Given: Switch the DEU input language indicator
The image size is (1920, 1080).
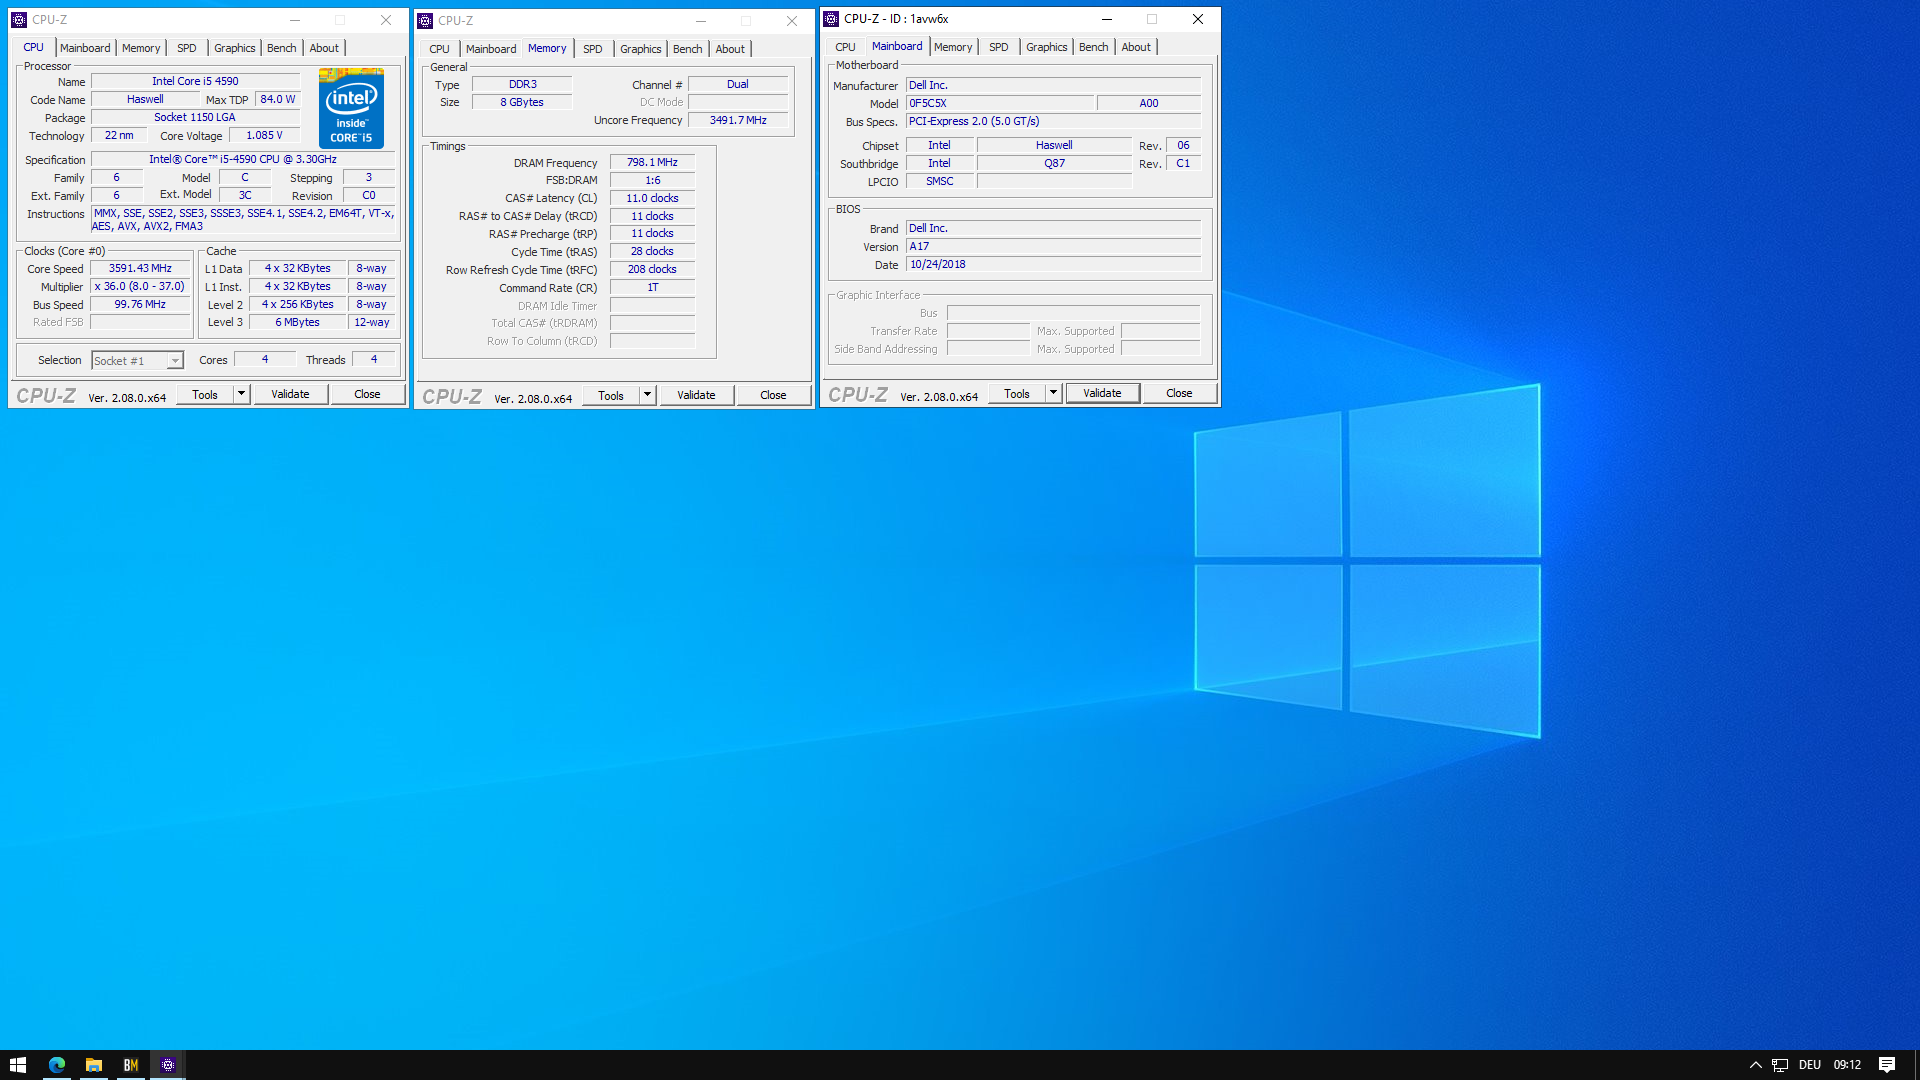Looking at the screenshot, I should (1810, 1065).
